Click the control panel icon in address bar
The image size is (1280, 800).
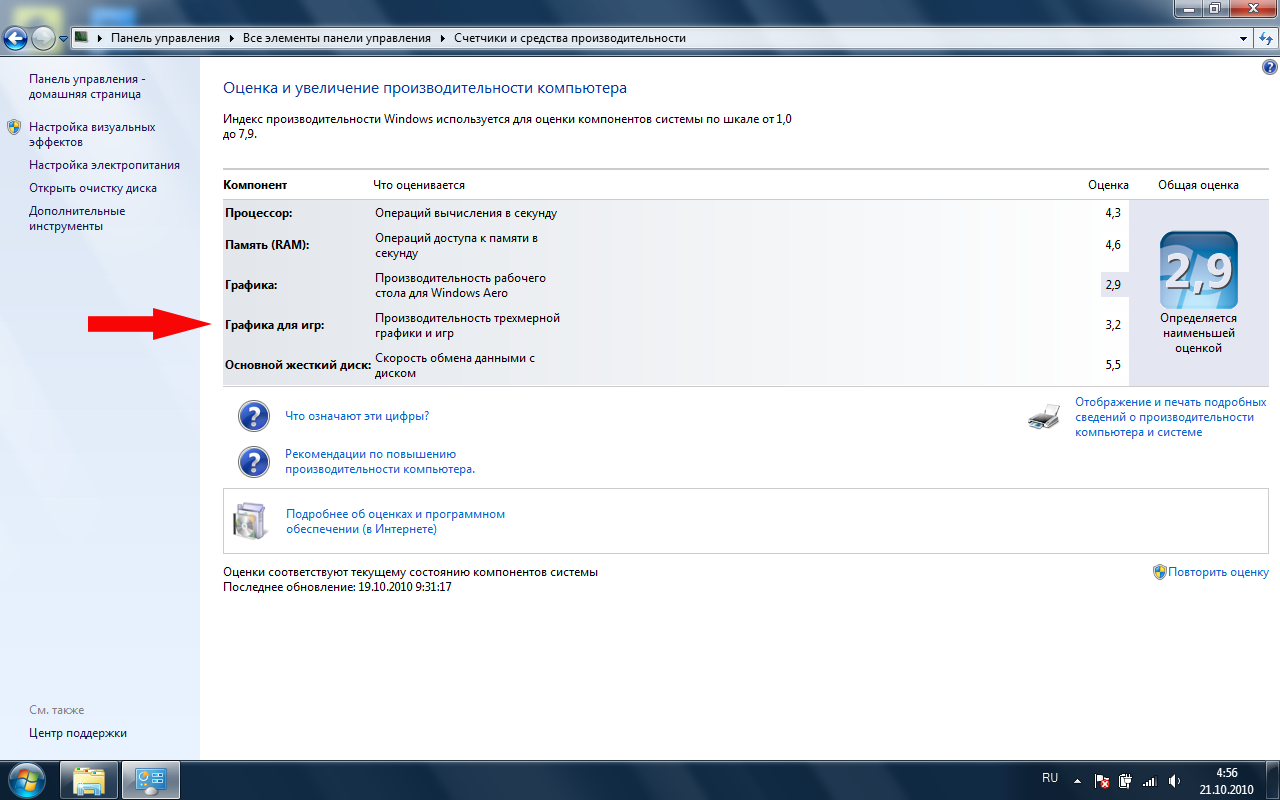pyautogui.click(x=82, y=38)
